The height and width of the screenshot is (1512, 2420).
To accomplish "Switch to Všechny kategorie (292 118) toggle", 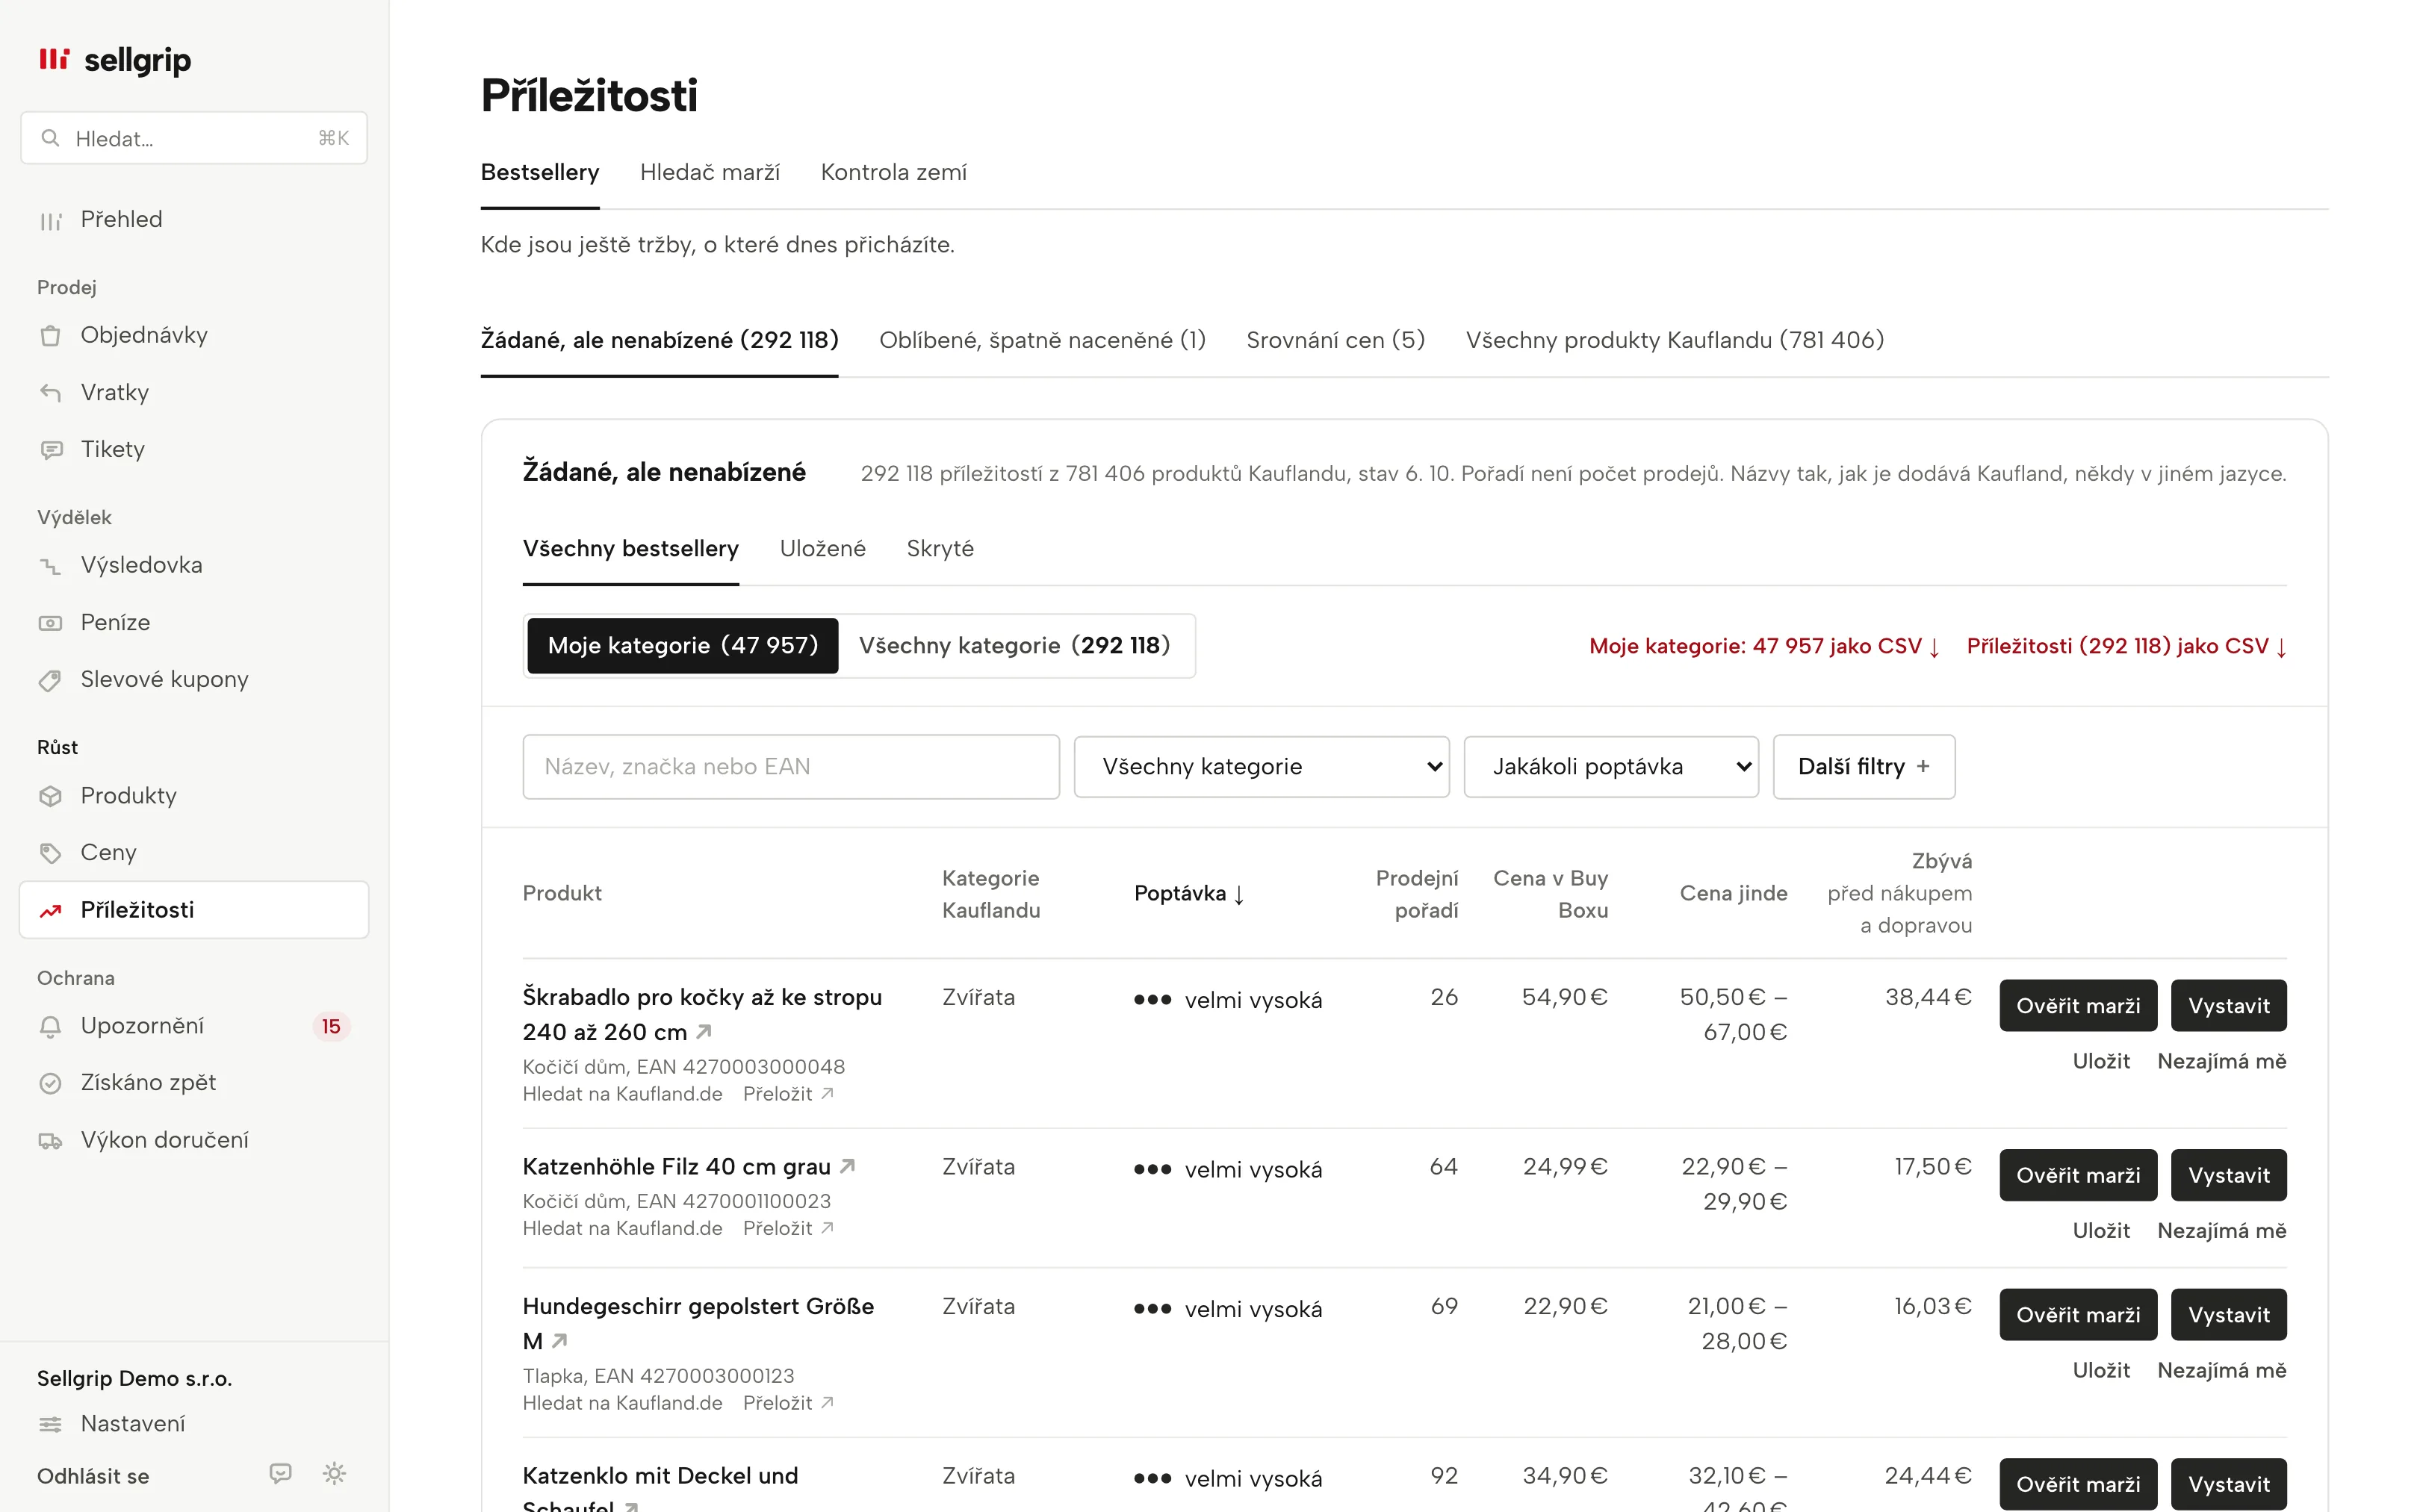I will [1014, 646].
